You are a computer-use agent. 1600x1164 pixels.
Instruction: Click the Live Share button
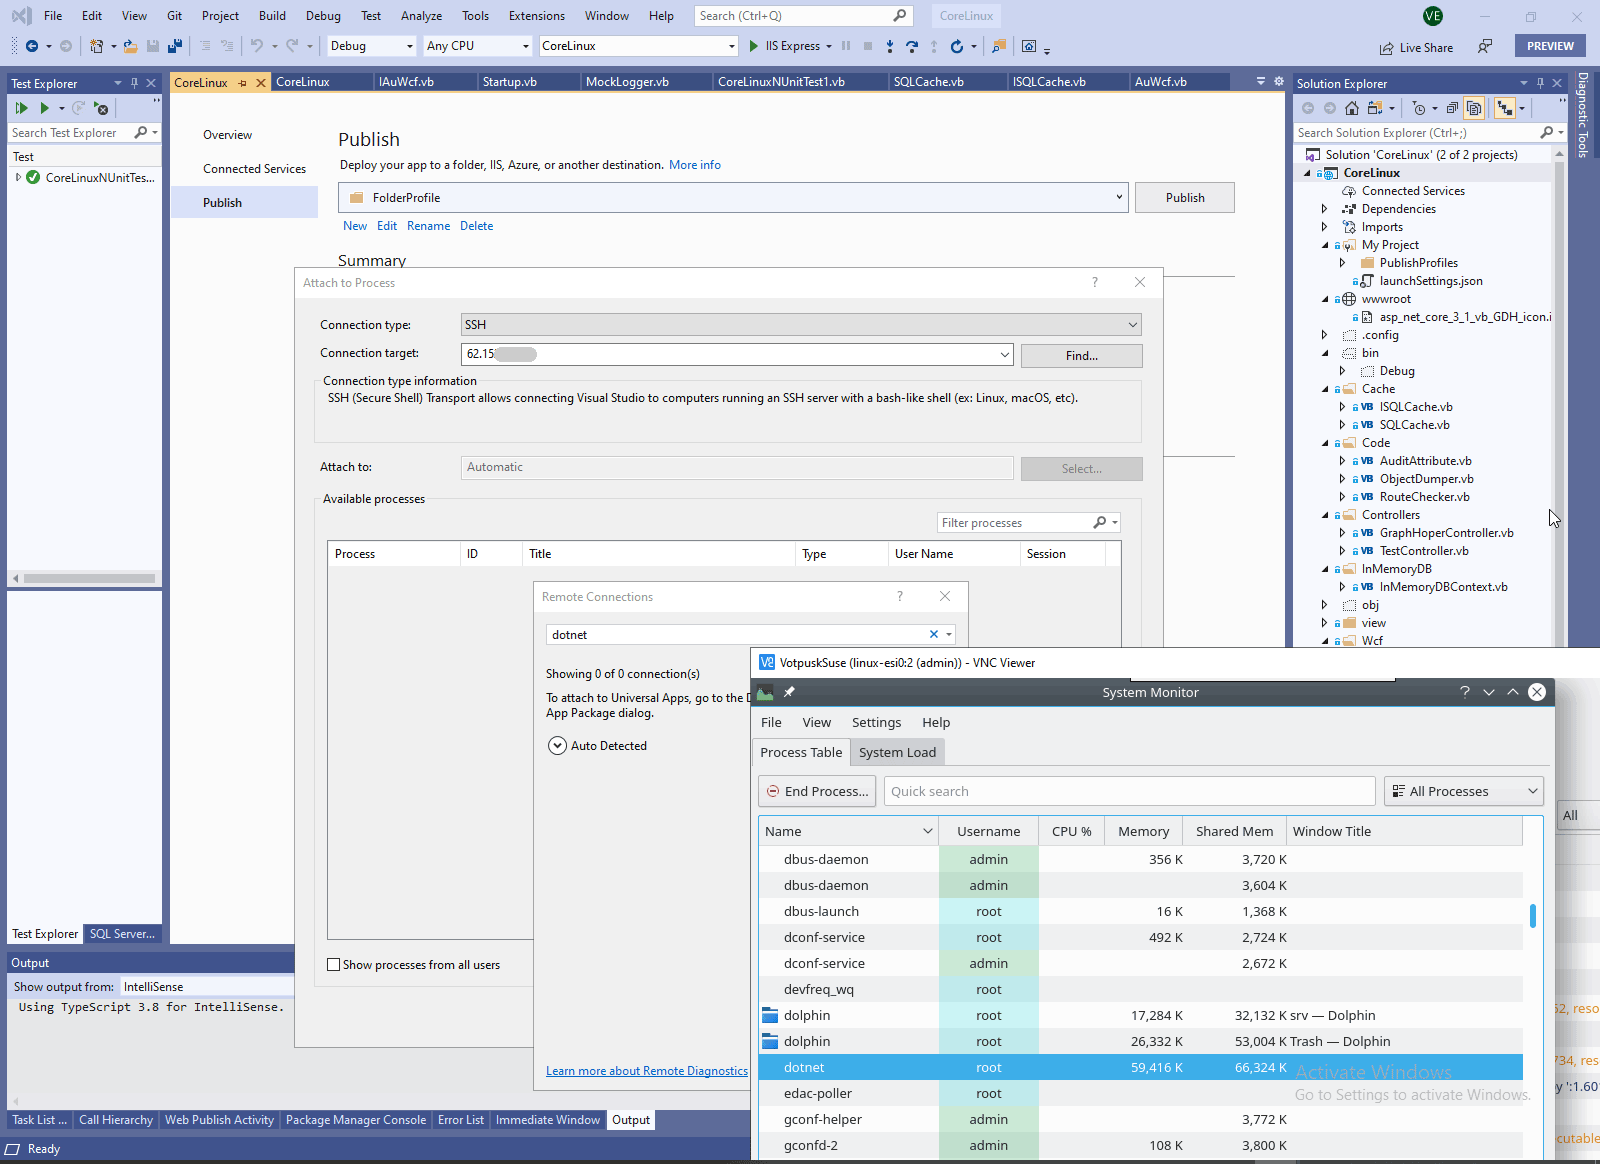point(1416,47)
